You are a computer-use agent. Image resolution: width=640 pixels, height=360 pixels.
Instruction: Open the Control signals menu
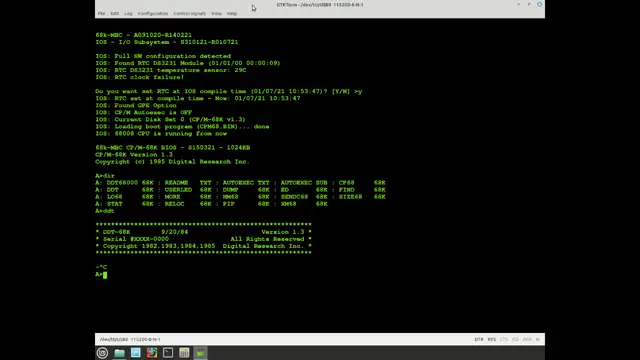tap(189, 13)
